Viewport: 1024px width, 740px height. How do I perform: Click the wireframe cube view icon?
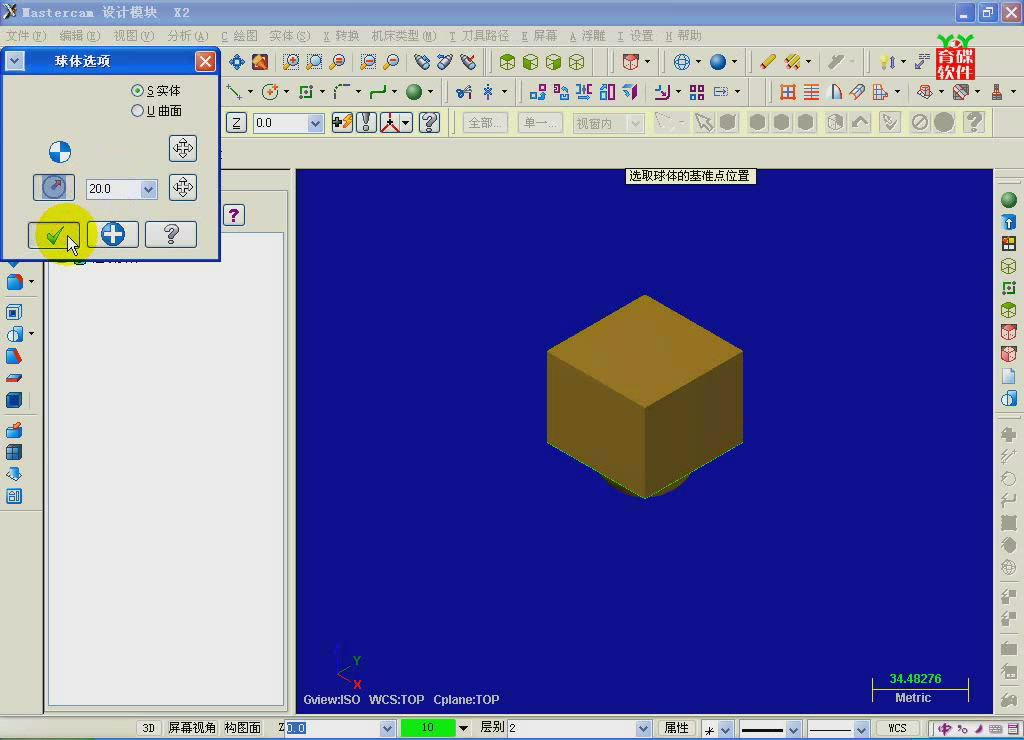[576, 62]
